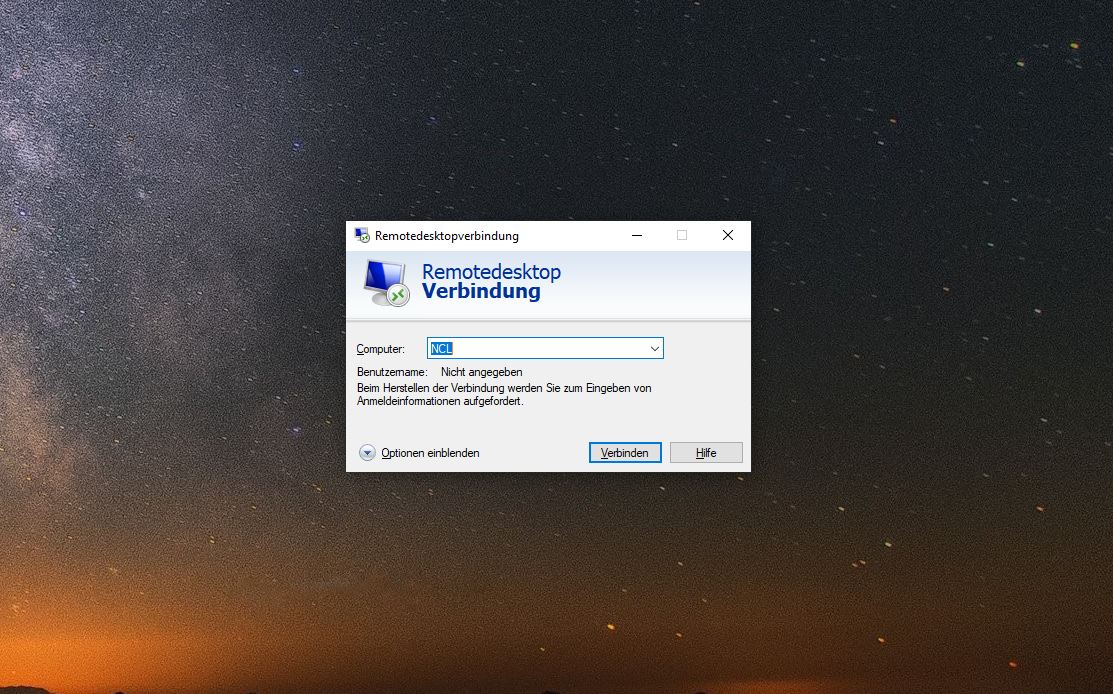The image size is (1113, 694).
Task: Click the "Remotedesktop" banner heading
Action: click(491, 272)
